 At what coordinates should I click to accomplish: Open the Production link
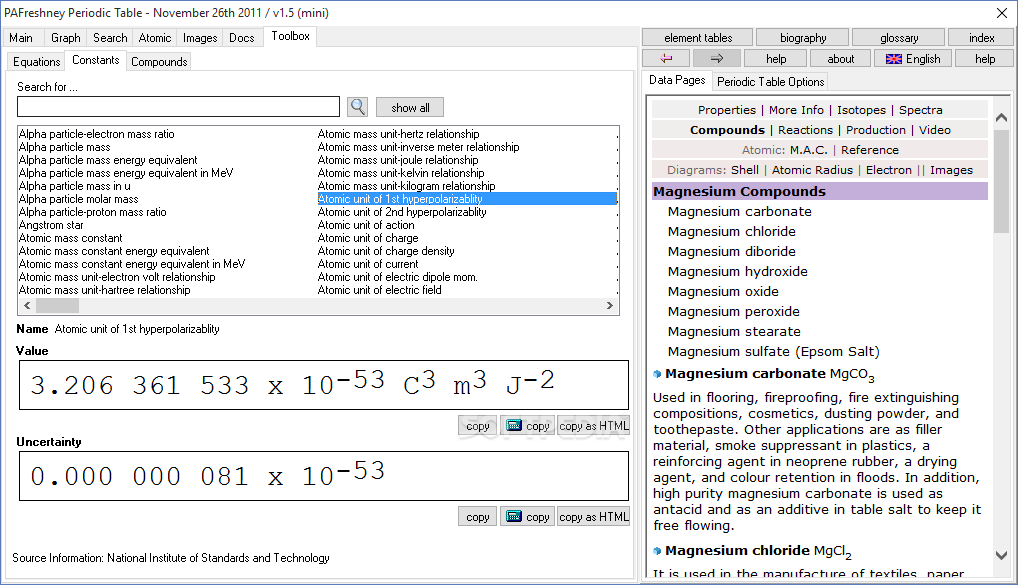coord(875,130)
